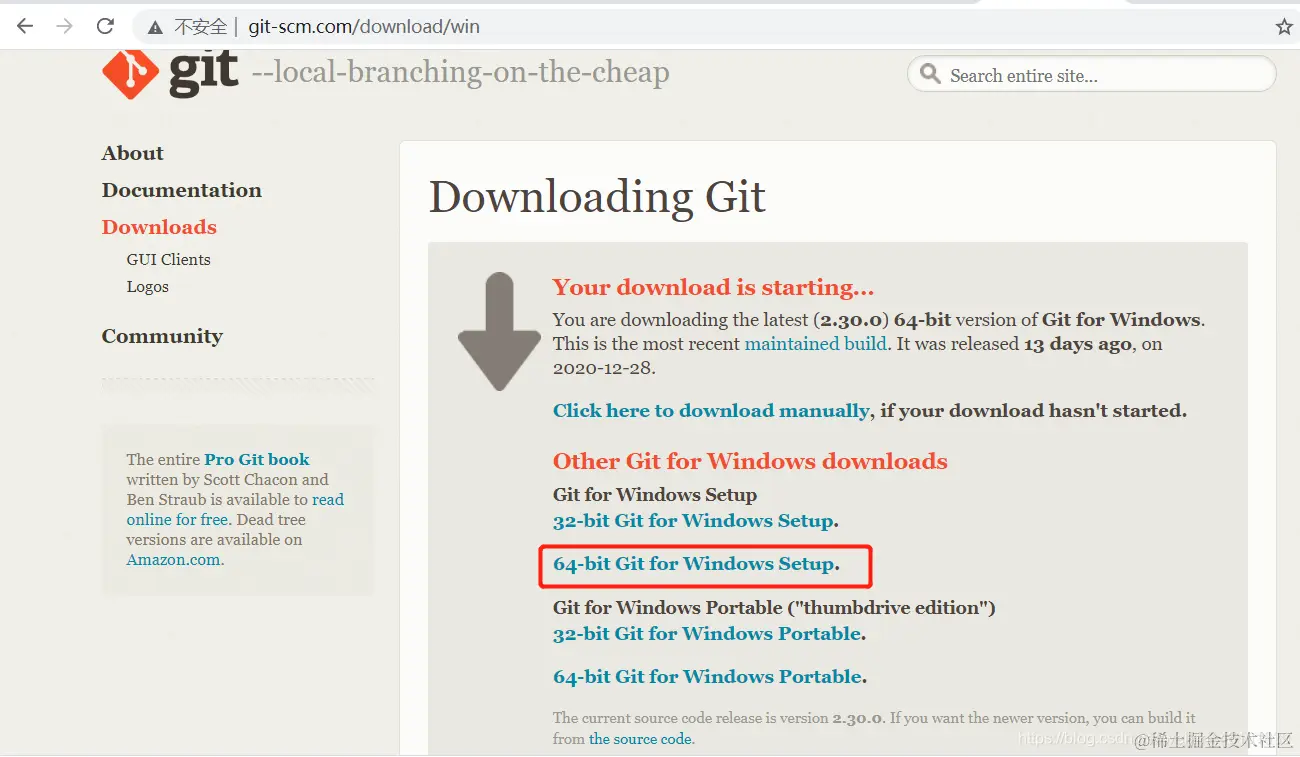Open the GUI Clients subpage
Image resolution: width=1300 pixels, height=757 pixels.
pos(168,259)
